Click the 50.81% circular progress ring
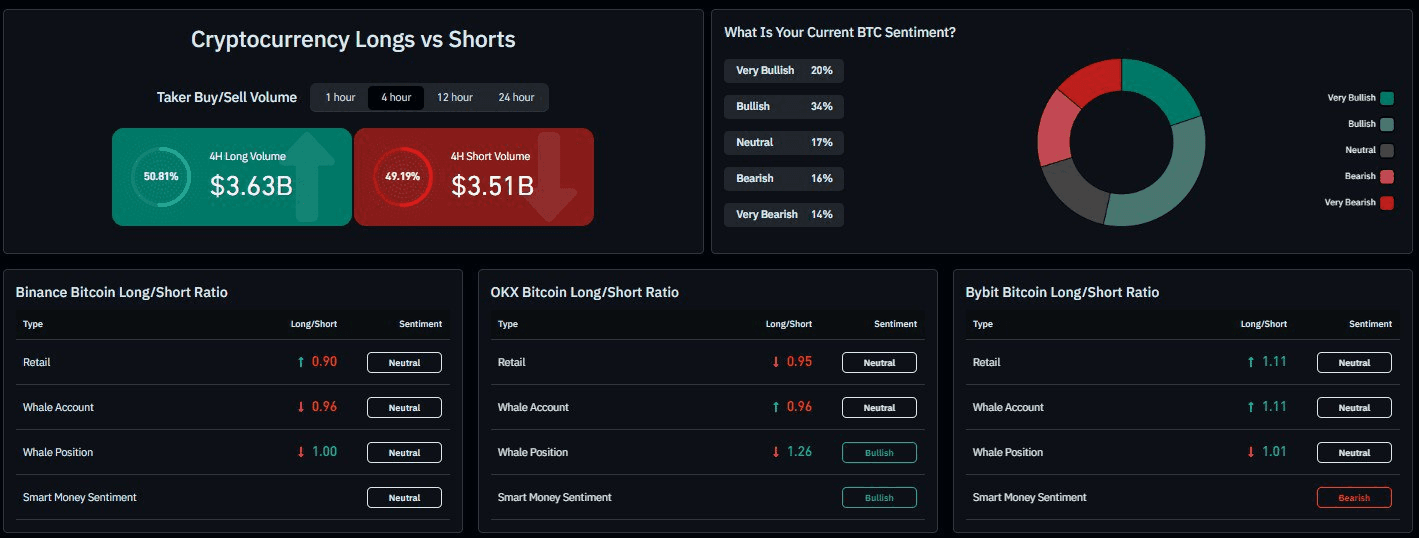1419x538 pixels. click(161, 176)
